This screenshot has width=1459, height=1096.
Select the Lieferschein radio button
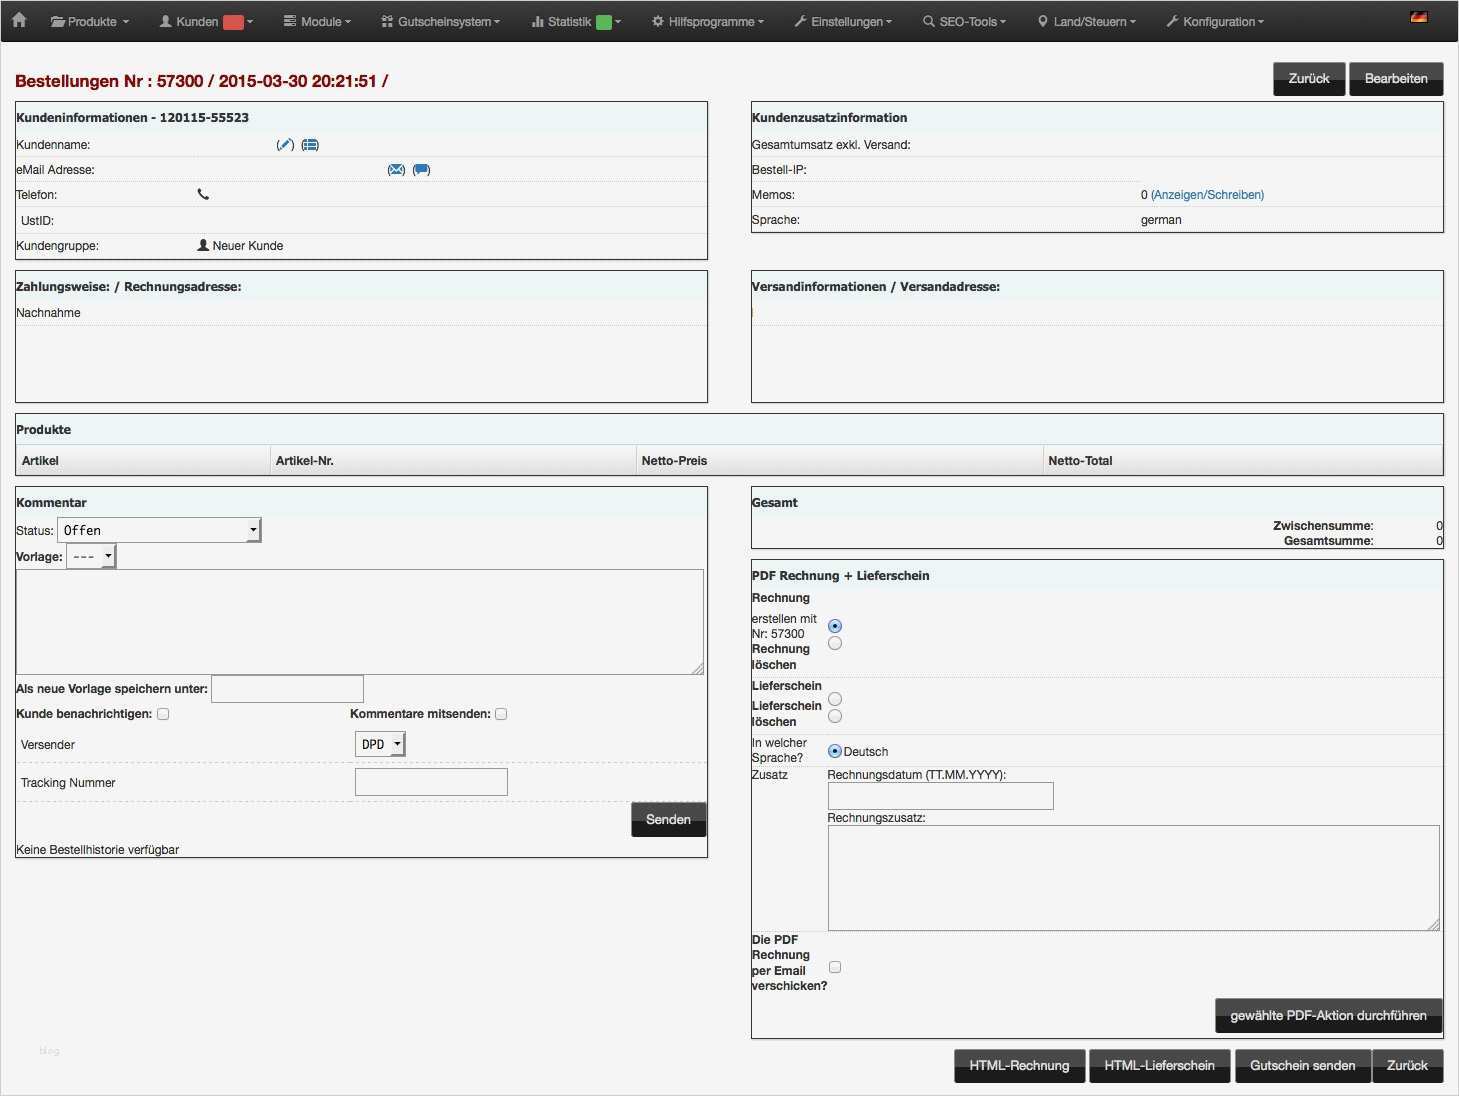pos(835,699)
